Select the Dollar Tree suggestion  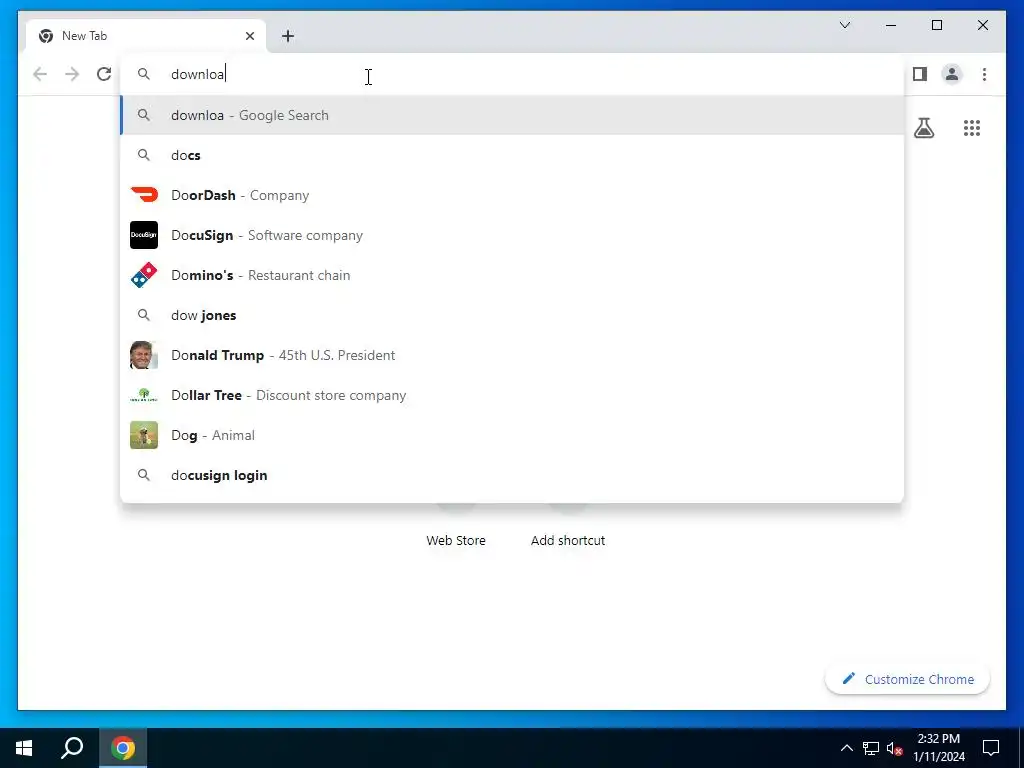coord(512,395)
